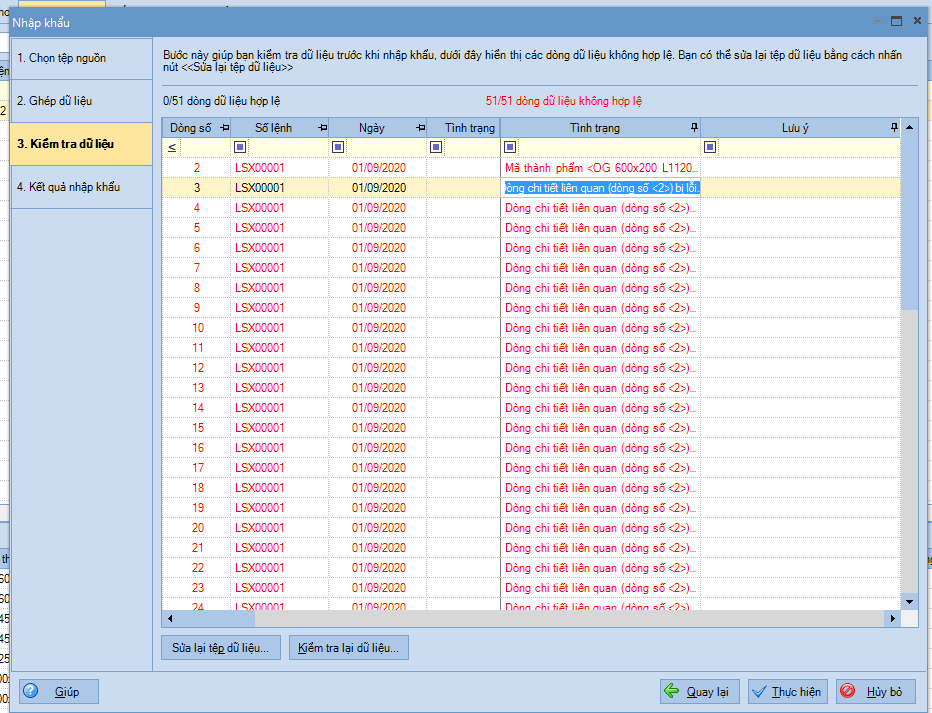Open help with the Giúp button
Screen dimensions: 932x713
59,691
